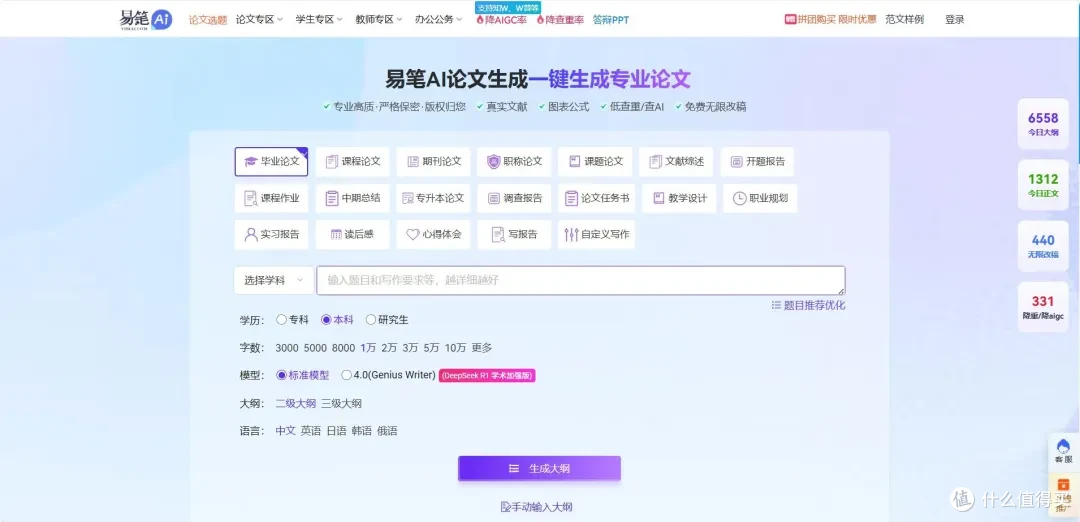Select 英语 as language
Screen dimensions: 1080x522
311,431
